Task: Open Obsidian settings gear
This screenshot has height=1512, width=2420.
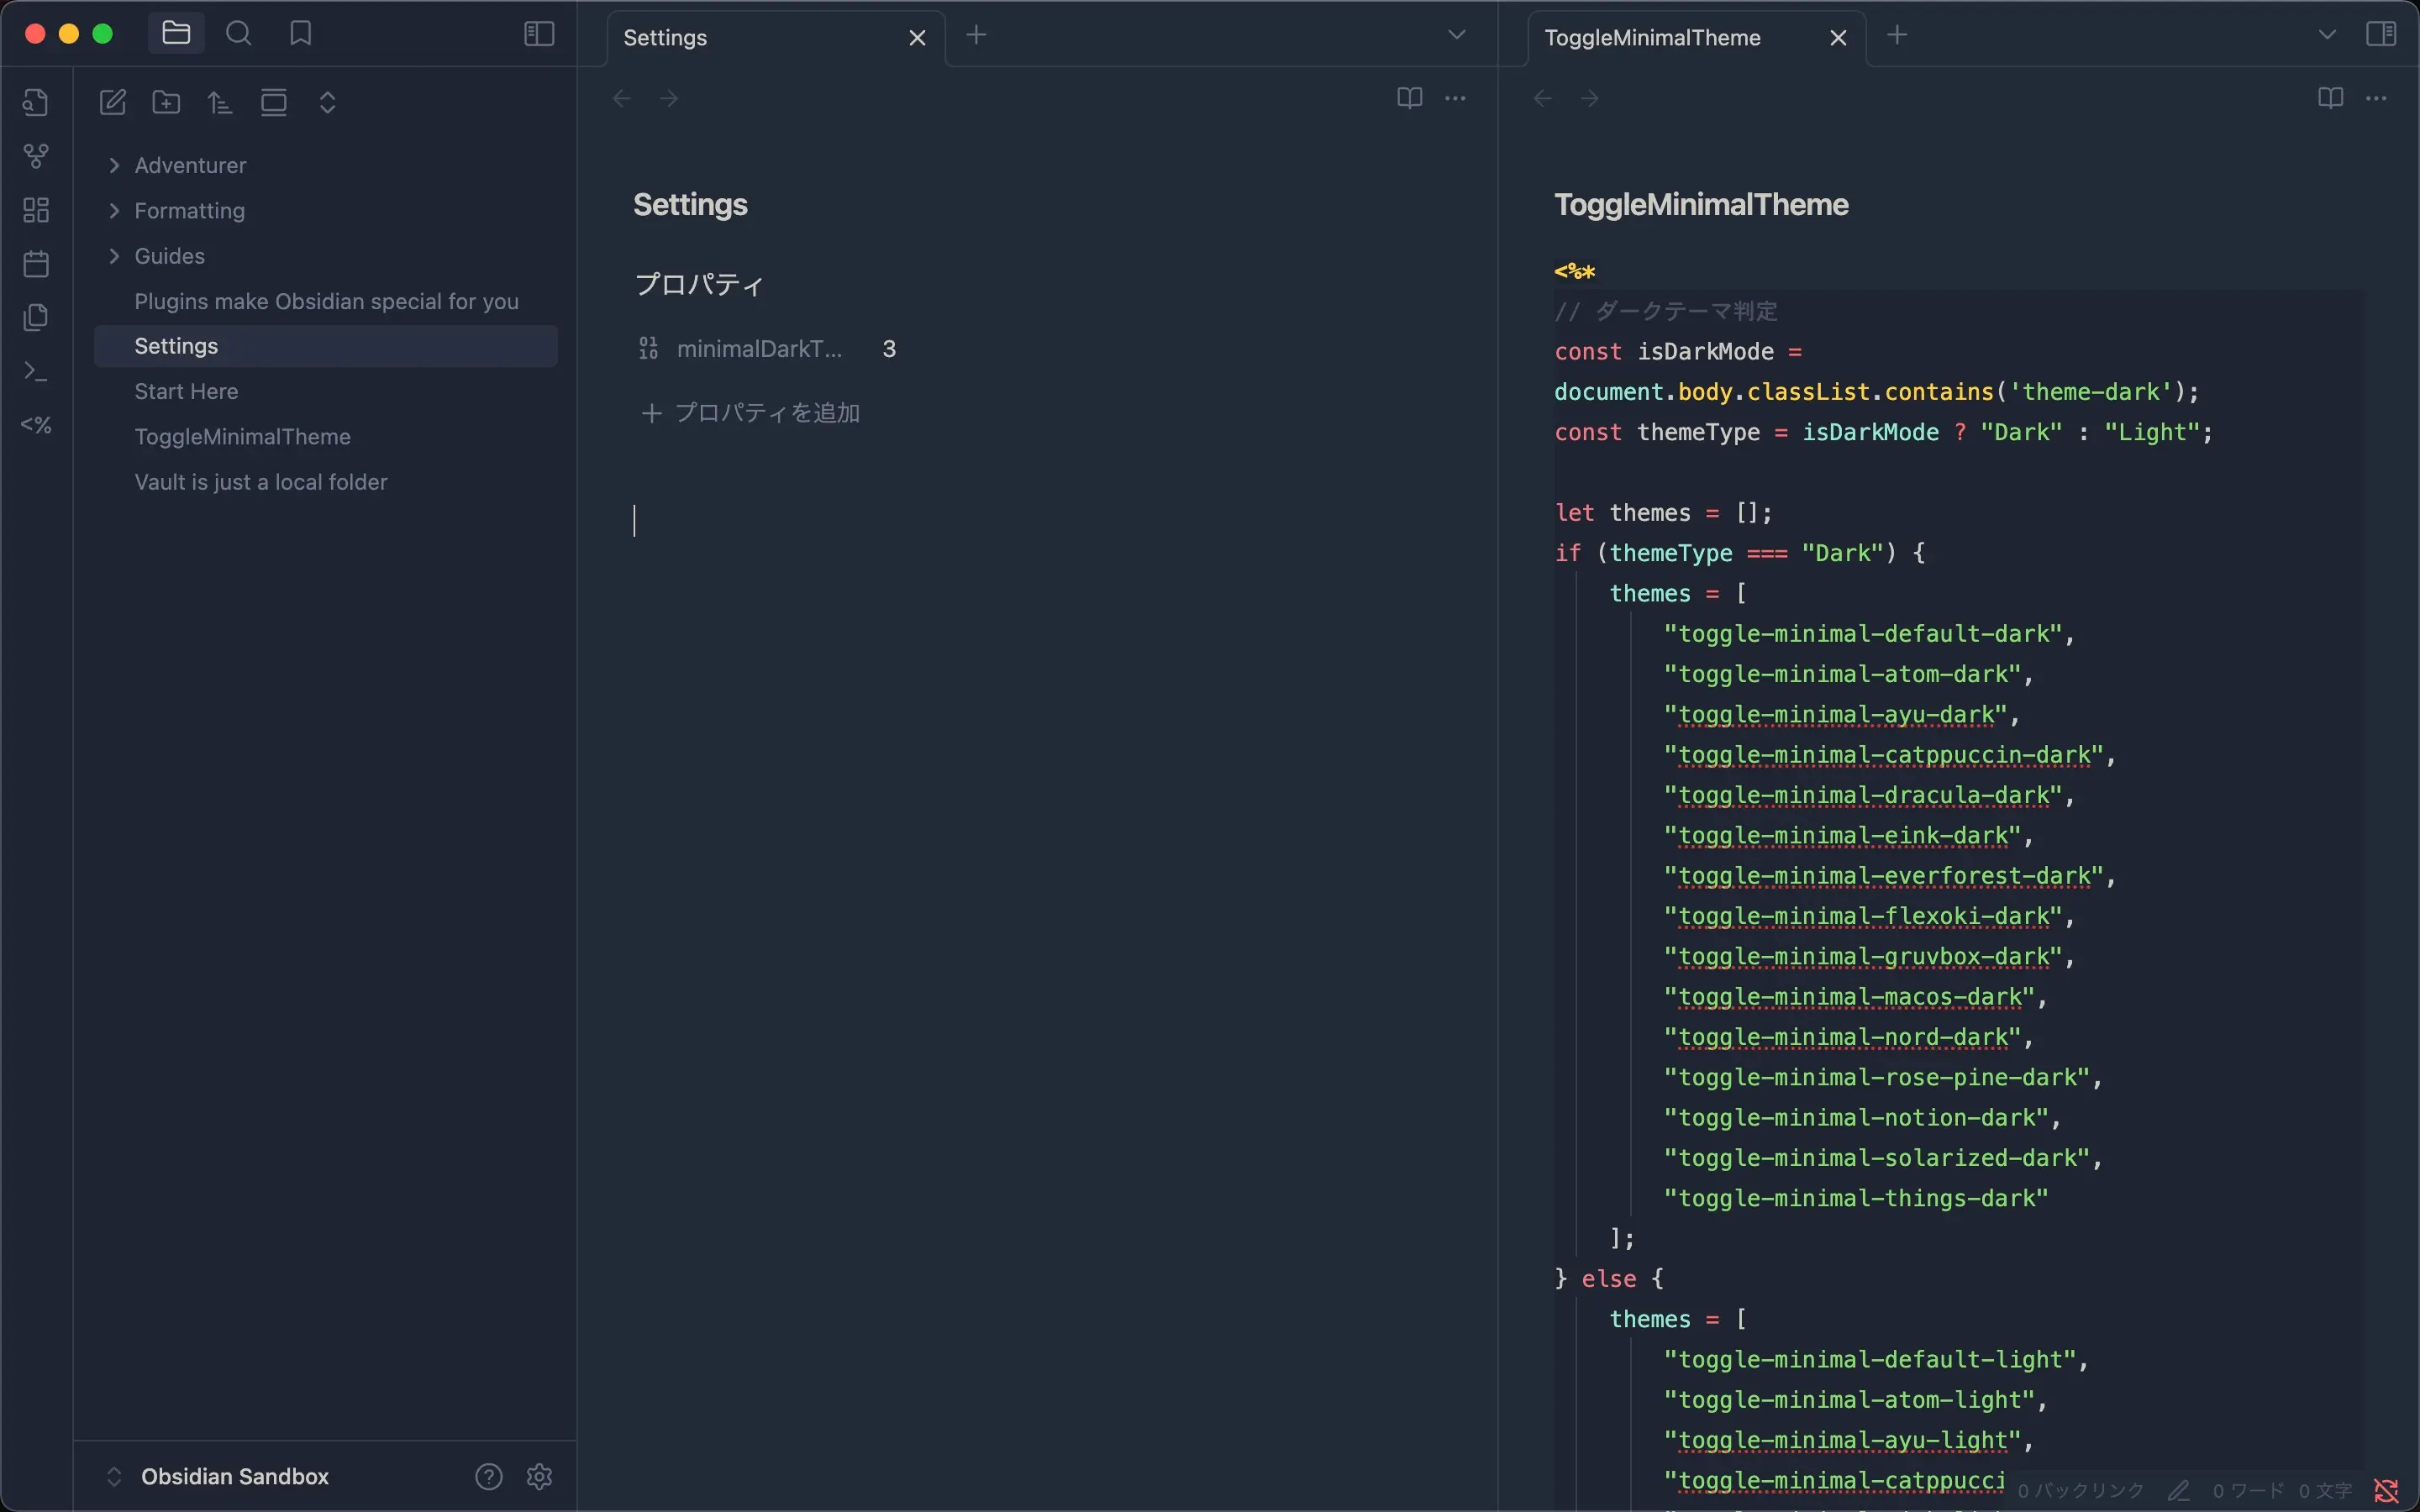Action: [540, 1476]
